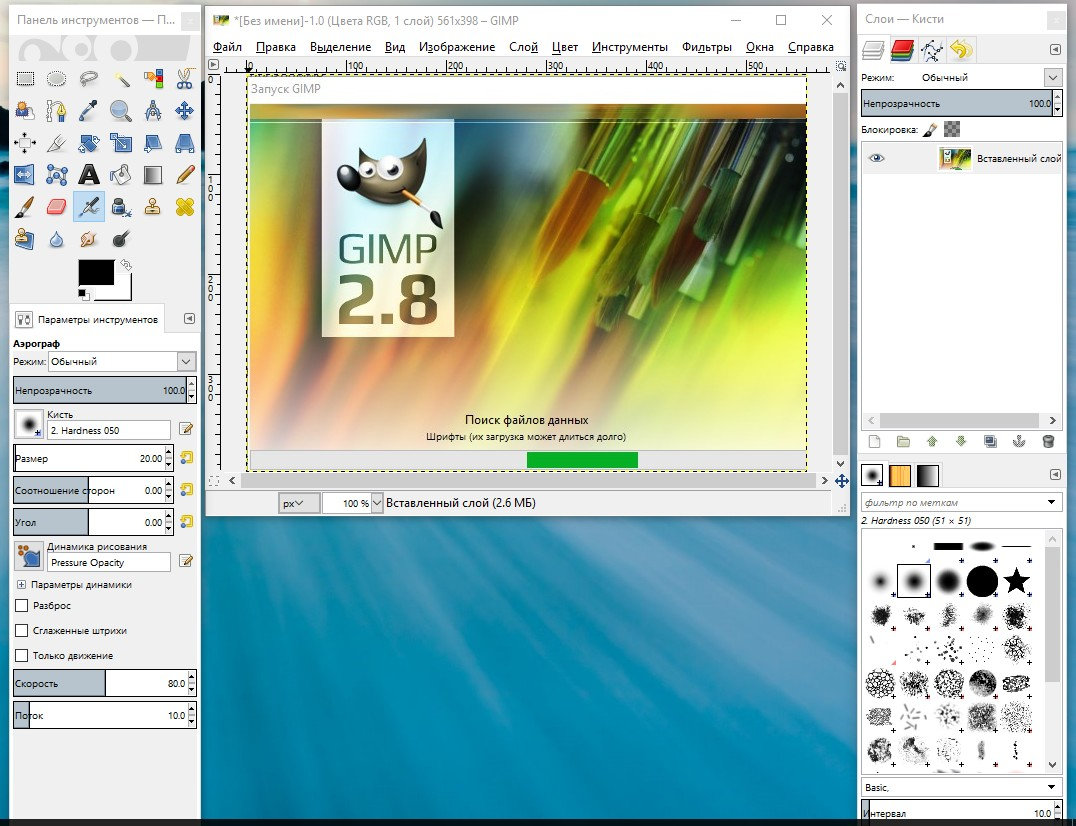
Task: Open the фильтр по меткам brush dropdown
Action: pos(1051,501)
